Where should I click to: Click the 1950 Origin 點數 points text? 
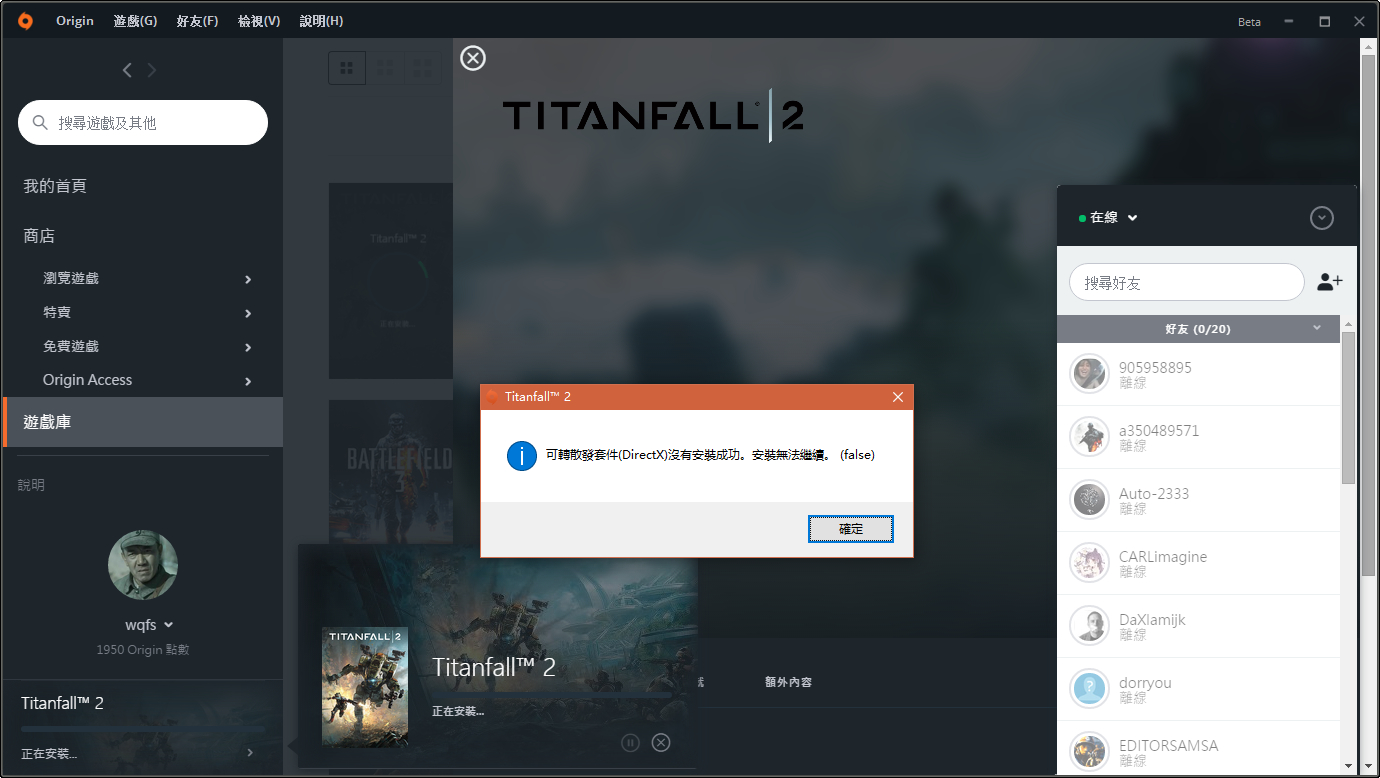click(143, 650)
